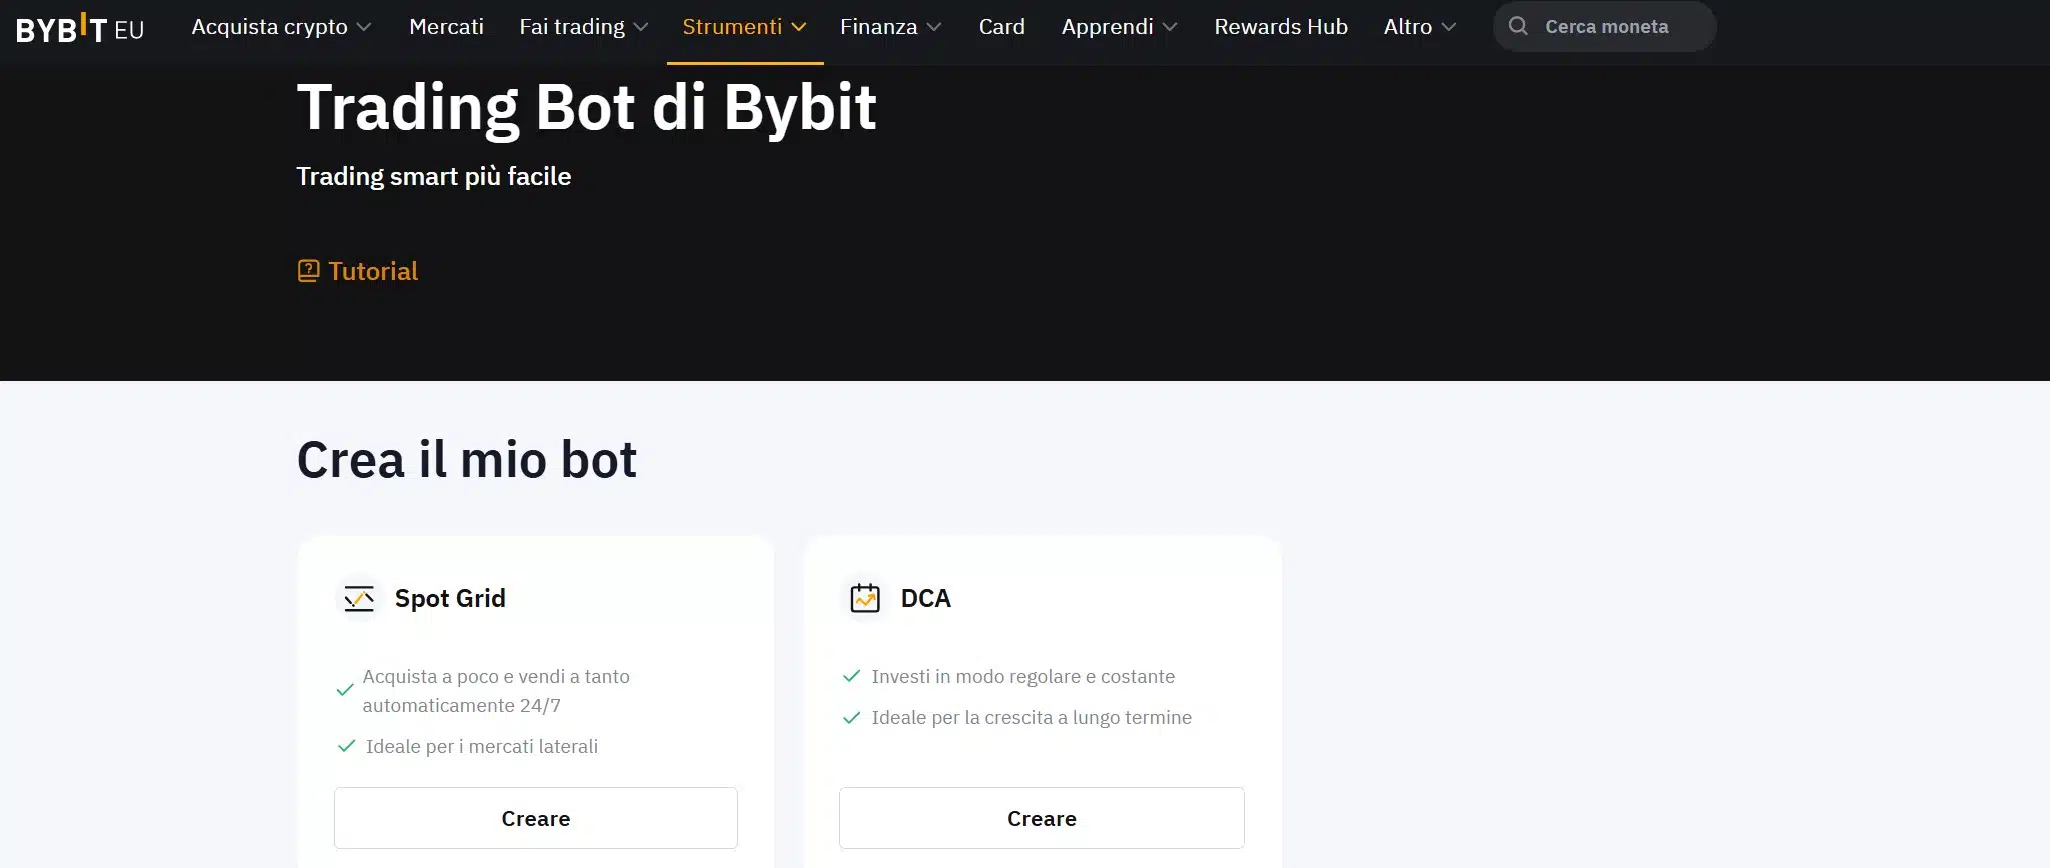The height and width of the screenshot is (868, 2050).
Task: Select the Spot Grid card title
Action: click(450, 598)
